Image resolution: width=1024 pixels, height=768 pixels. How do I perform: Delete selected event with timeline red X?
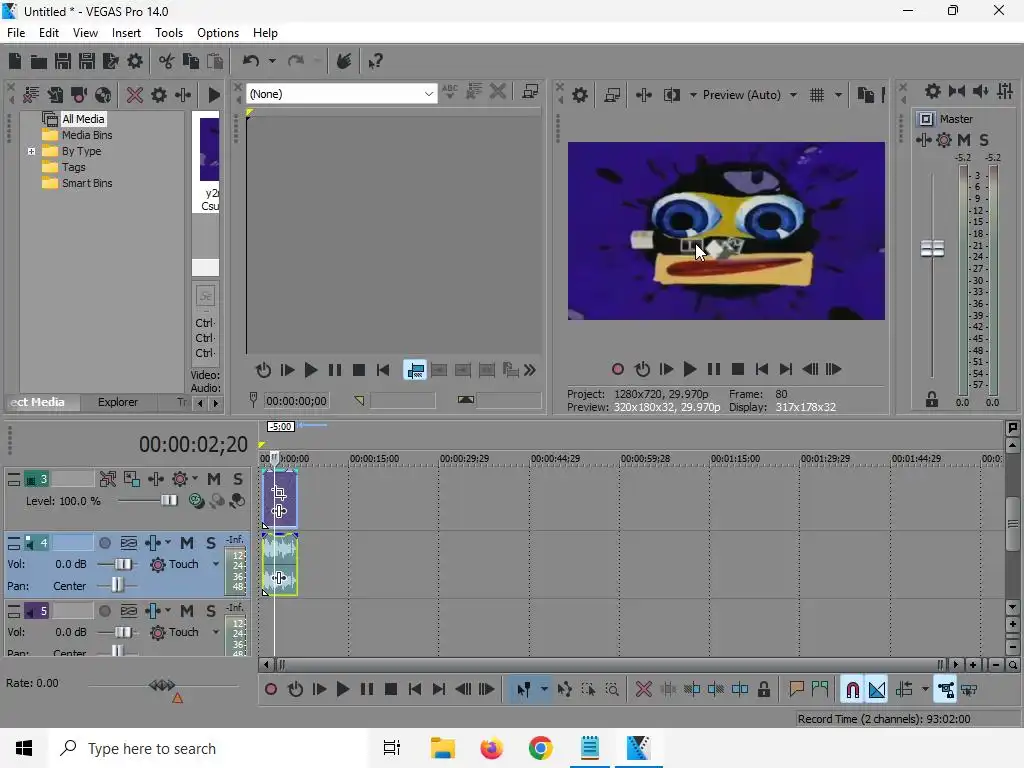coord(643,689)
